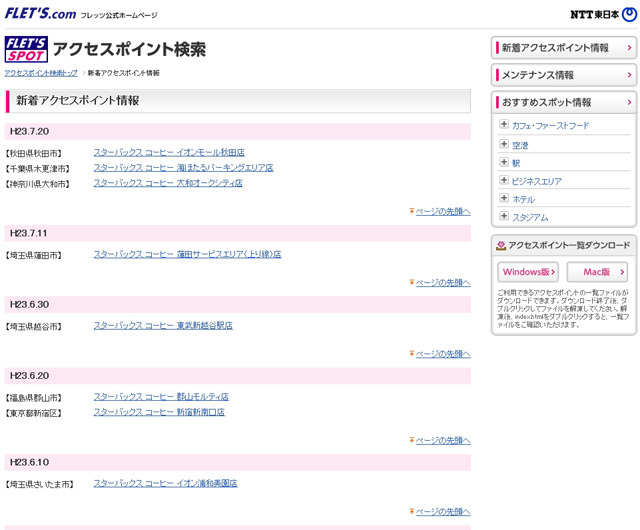The width and height of the screenshot is (640, 530).
Task: Click the H23.7.20 date heading
Action: tap(29, 131)
